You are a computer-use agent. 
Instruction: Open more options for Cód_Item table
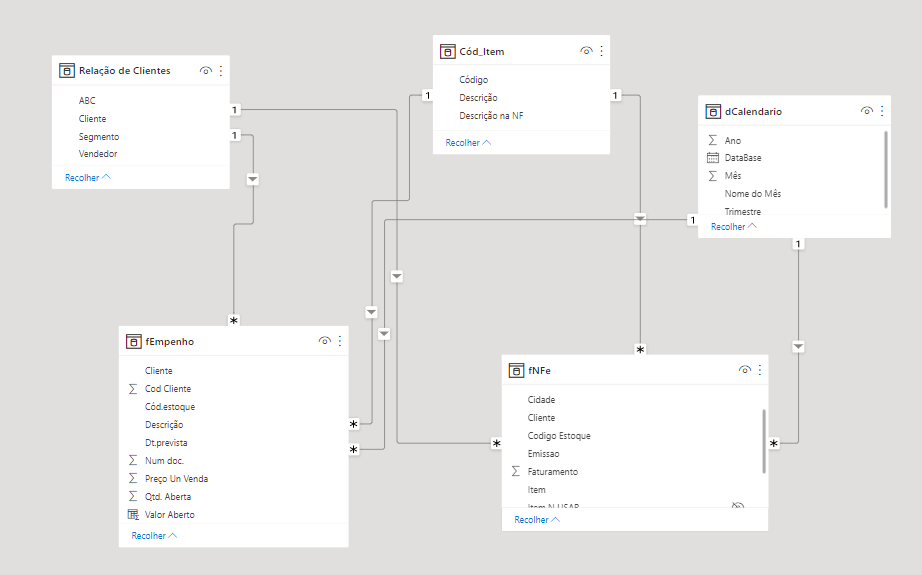(602, 51)
